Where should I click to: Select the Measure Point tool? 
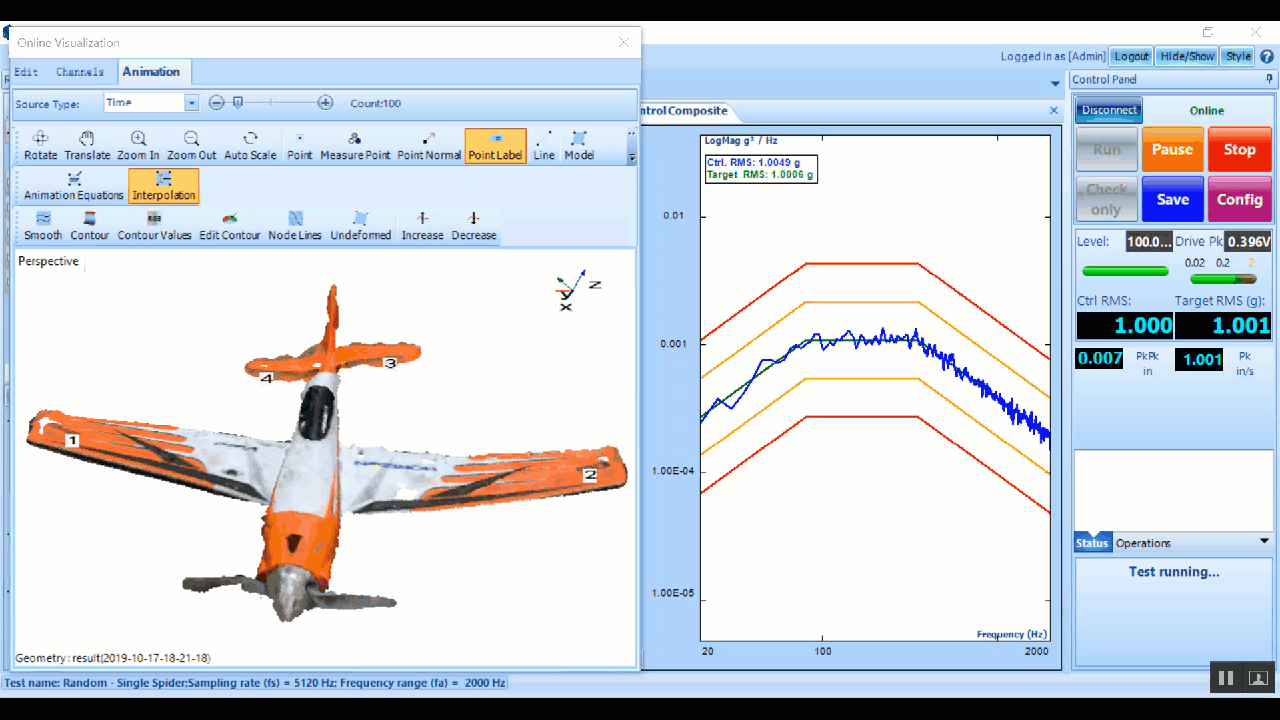point(354,145)
